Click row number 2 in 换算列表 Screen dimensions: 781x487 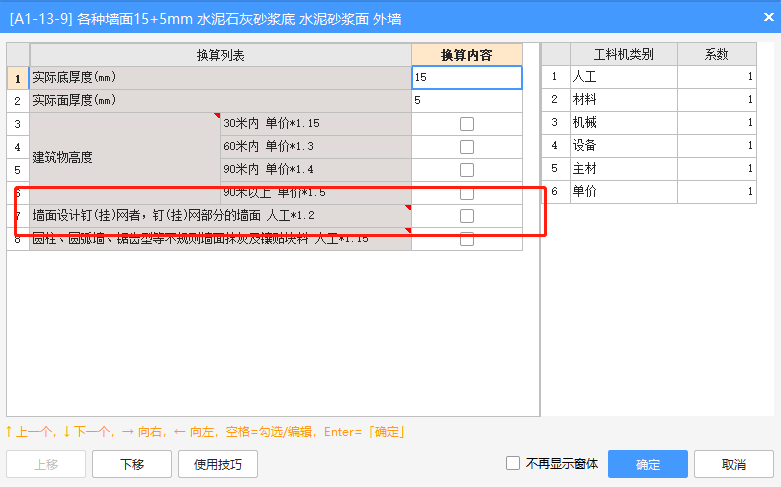[x=18, y=101]
